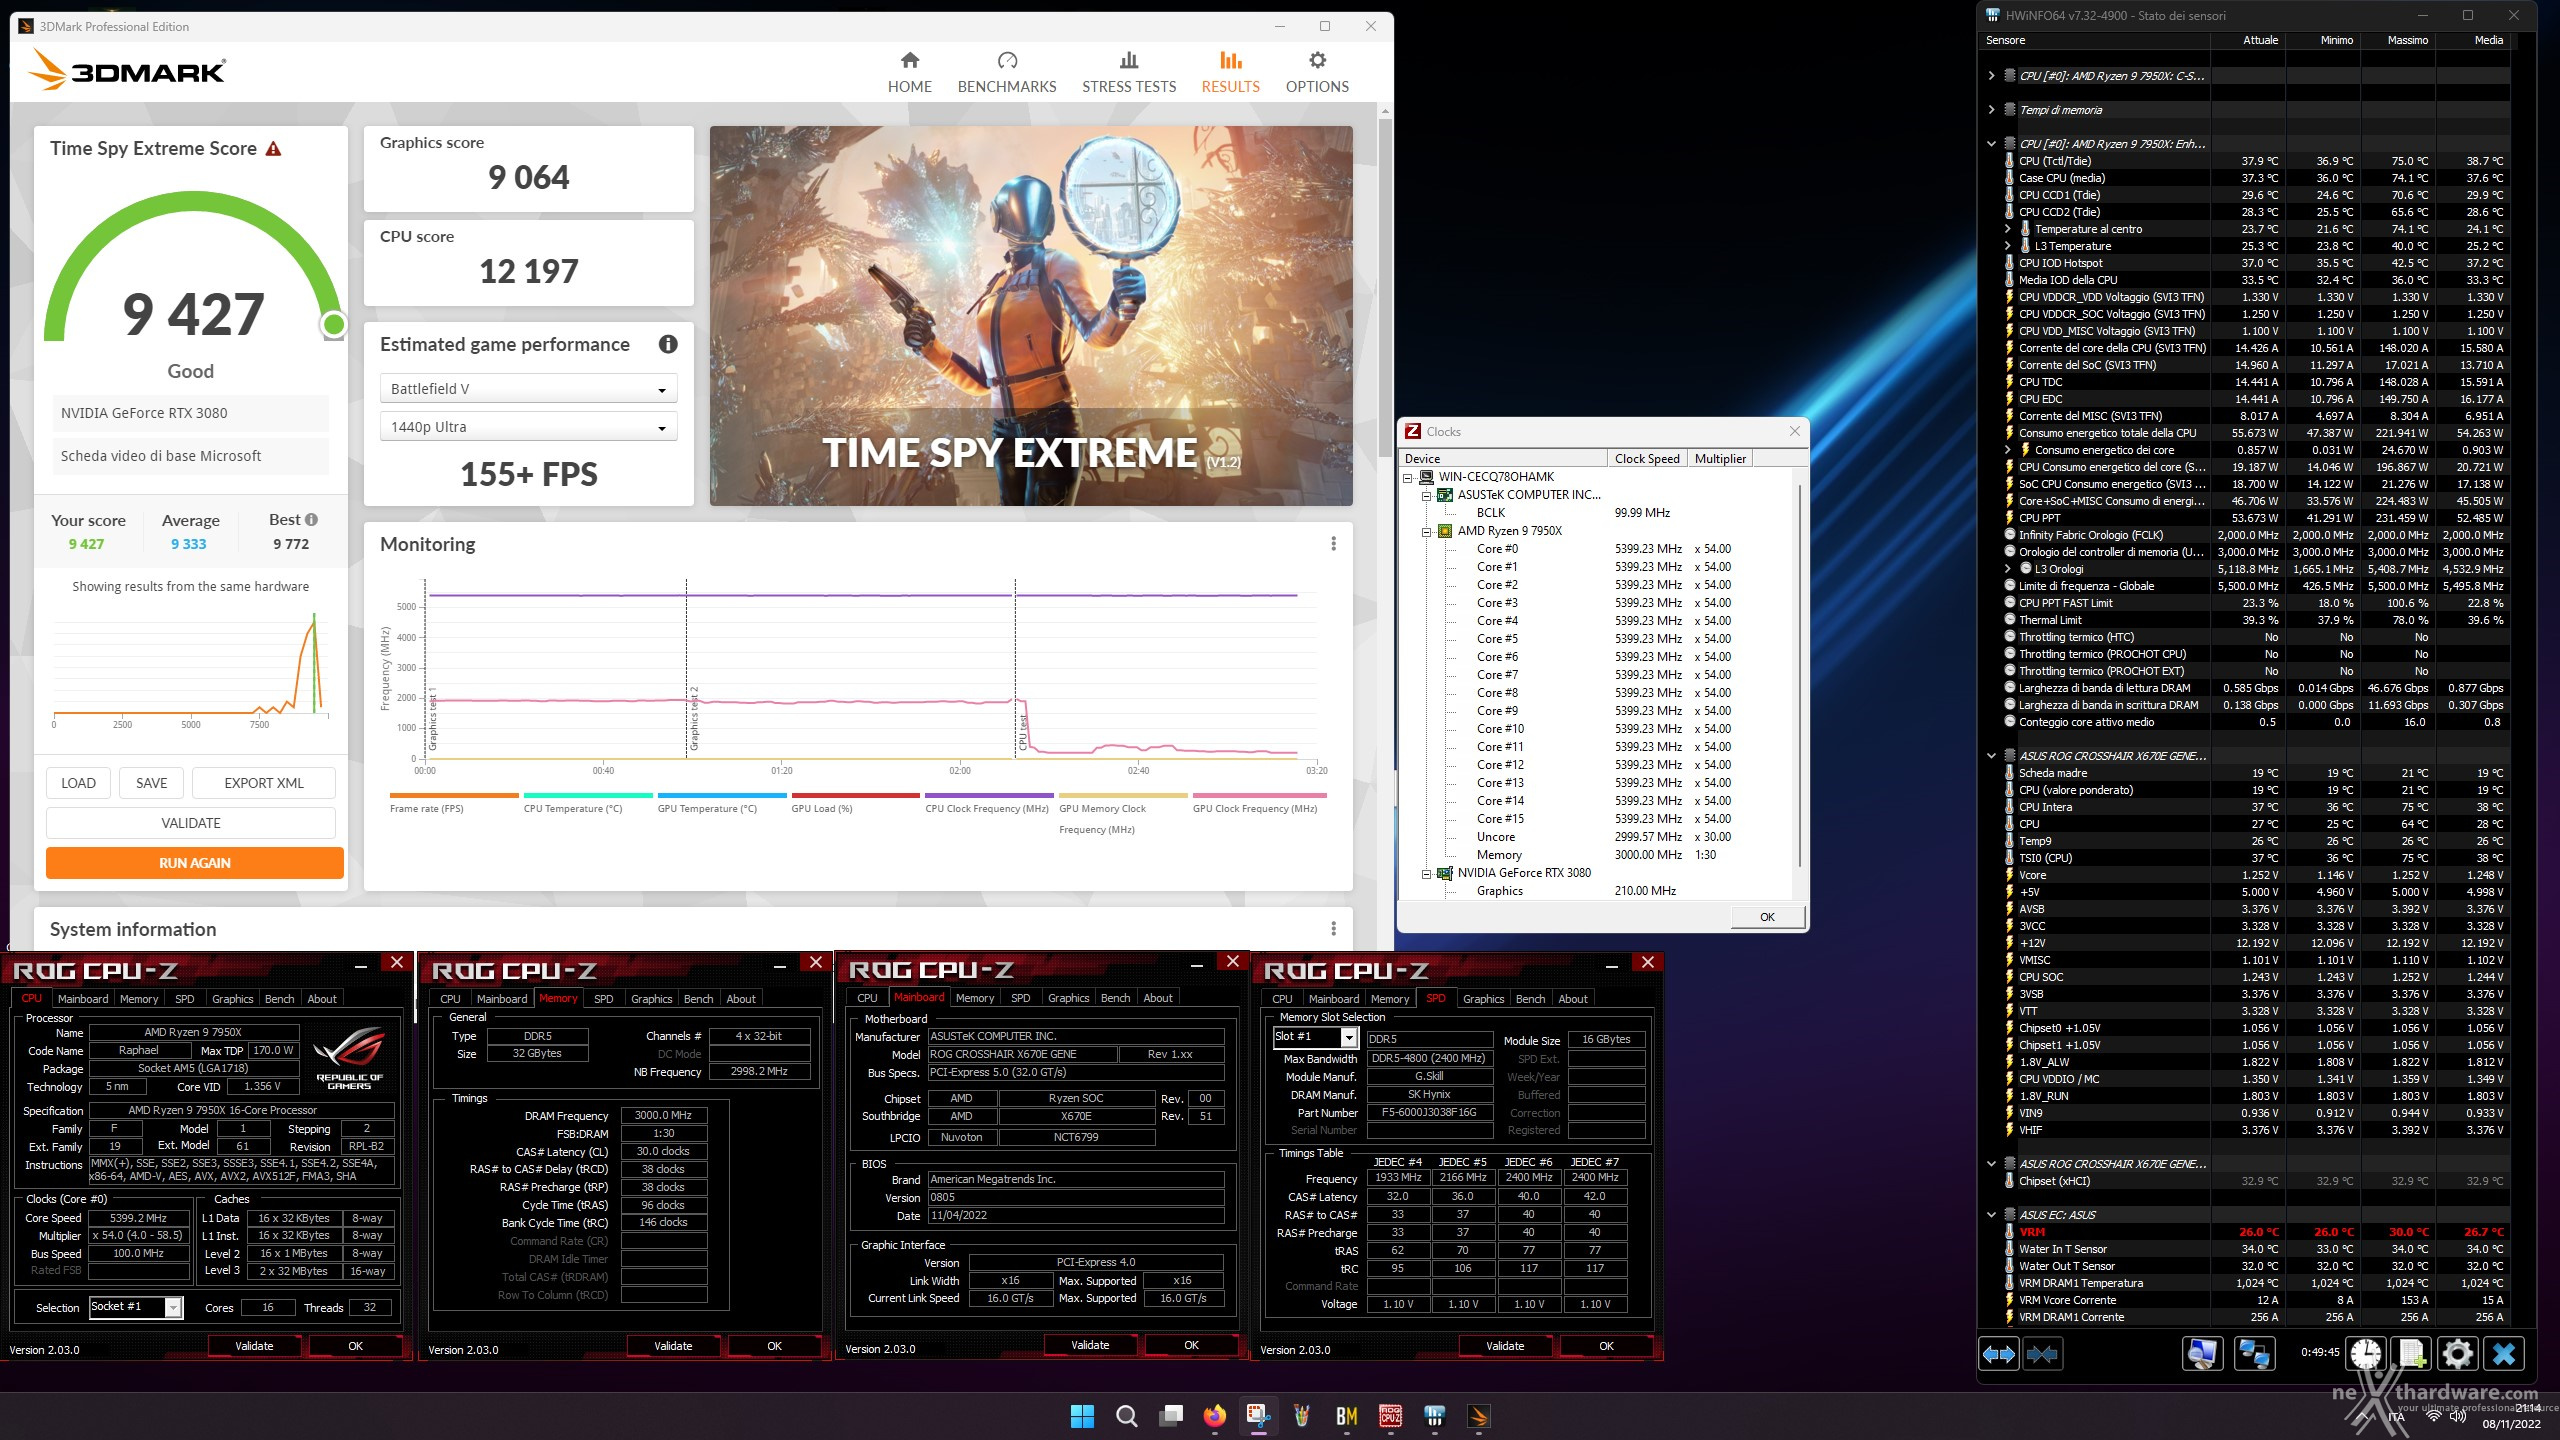Click the VALIDATE button in 3DMark
This screenshot has height=1440, width=2560.
[190, 823]
